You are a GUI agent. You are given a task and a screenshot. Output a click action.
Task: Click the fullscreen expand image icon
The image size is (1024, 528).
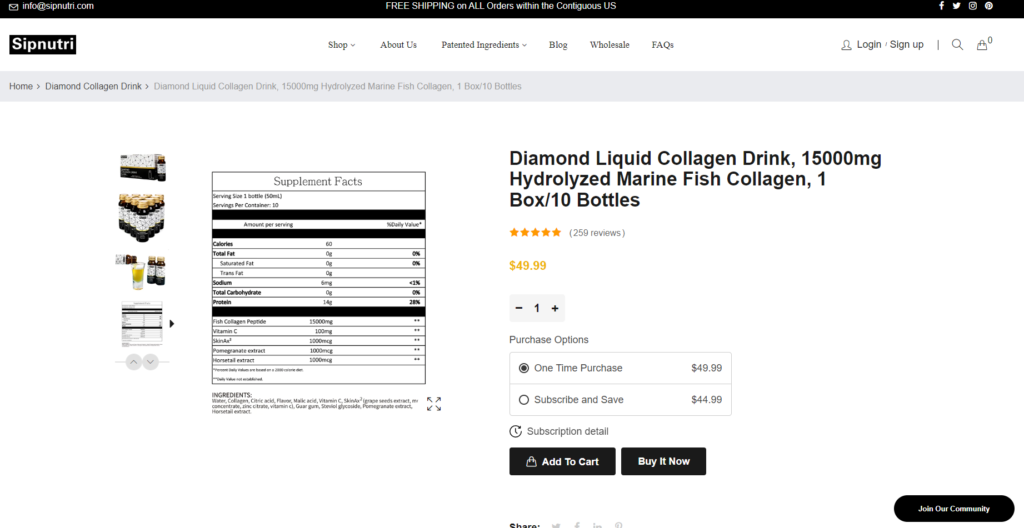tap(434, 404)
